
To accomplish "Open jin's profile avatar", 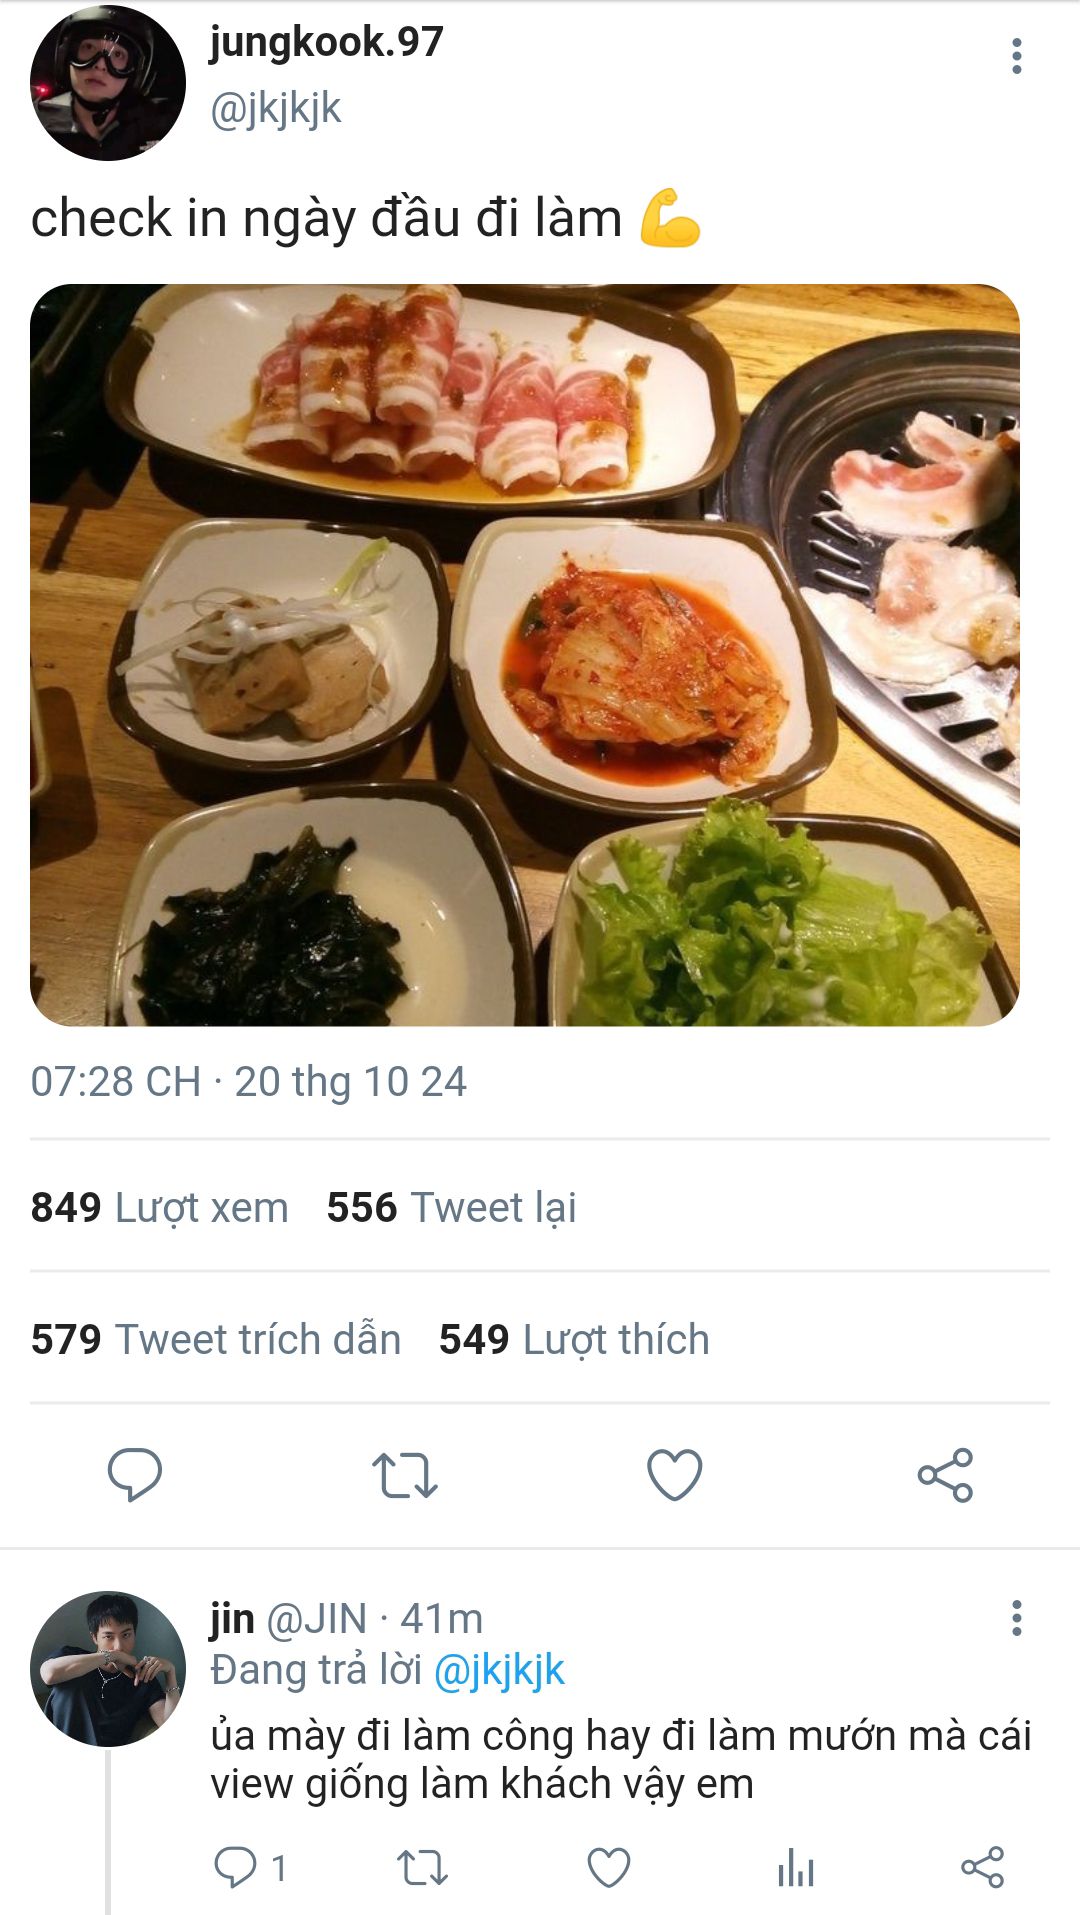I will [108, 1669].
